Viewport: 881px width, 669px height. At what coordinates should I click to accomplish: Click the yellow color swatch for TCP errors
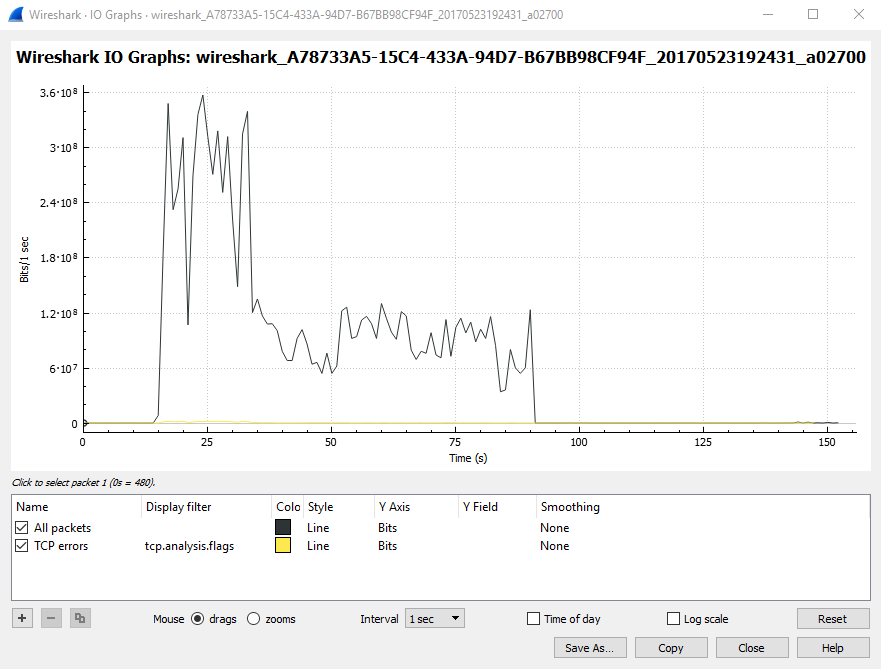click(x=283, y=545)
